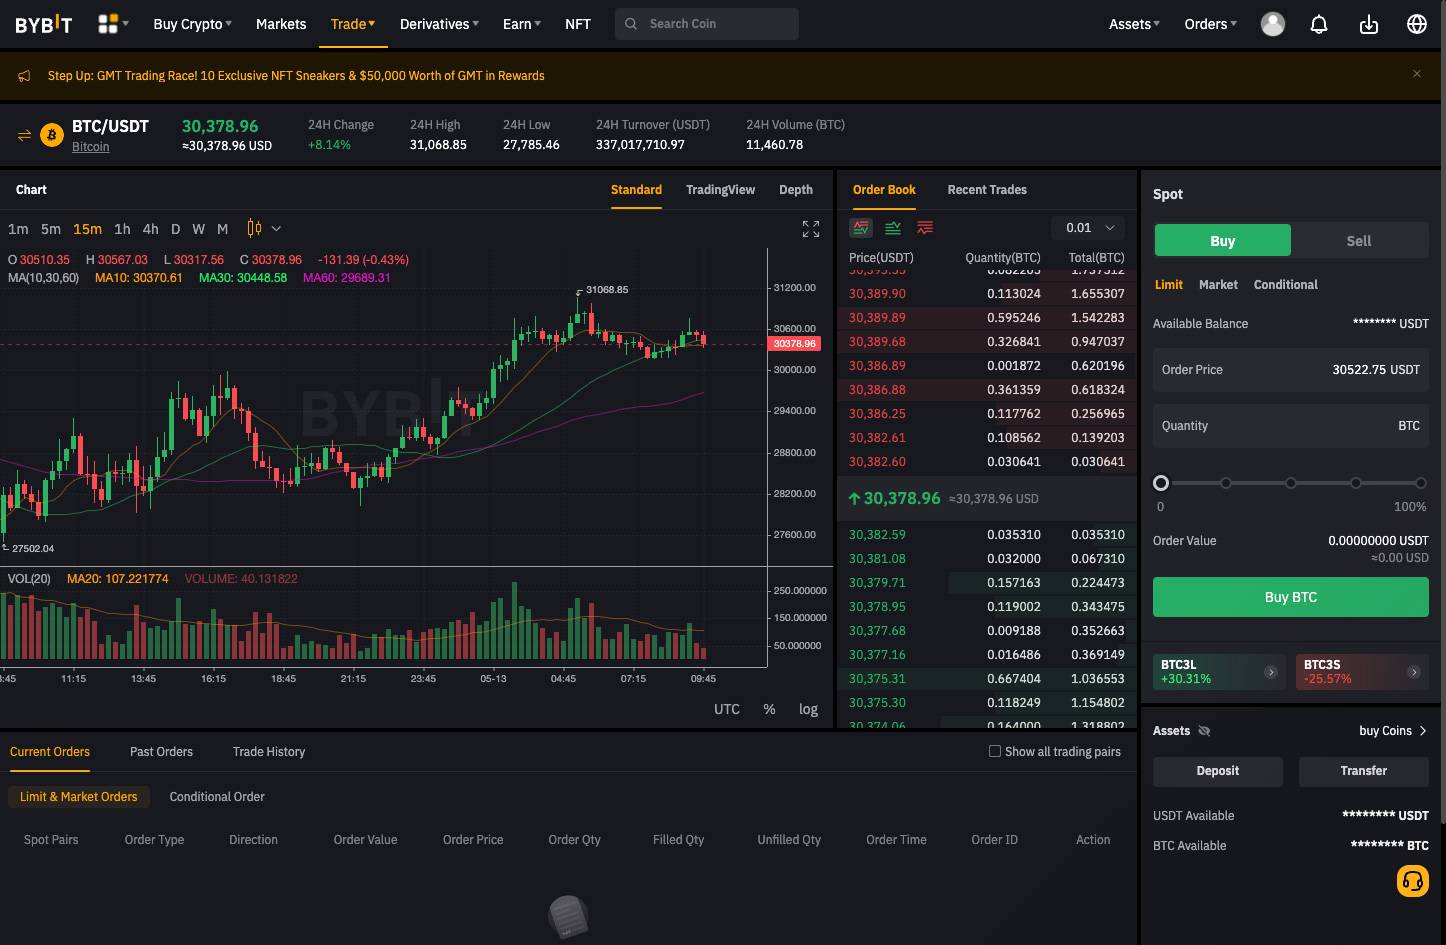1446x945 pixels.
Task: Expand the chart to fullscreen
Action: point(811,229)
